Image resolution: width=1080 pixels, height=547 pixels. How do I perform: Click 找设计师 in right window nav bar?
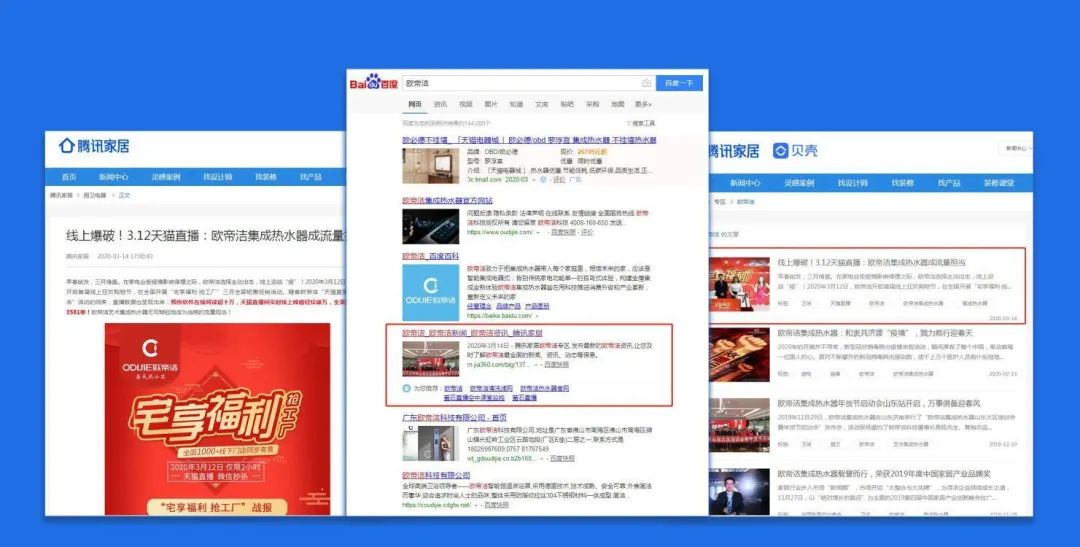(853, 183)
